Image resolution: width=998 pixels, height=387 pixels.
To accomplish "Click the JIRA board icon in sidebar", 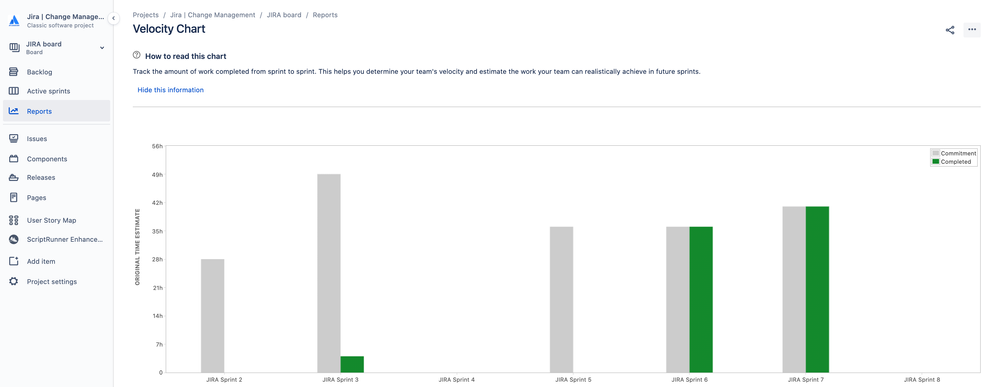I will point(14,48).
